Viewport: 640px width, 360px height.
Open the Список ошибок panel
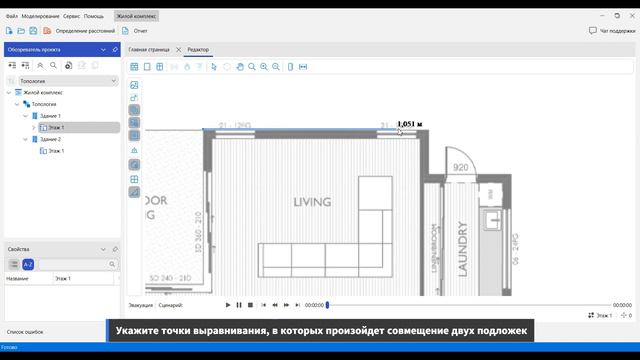coord(25,332)
